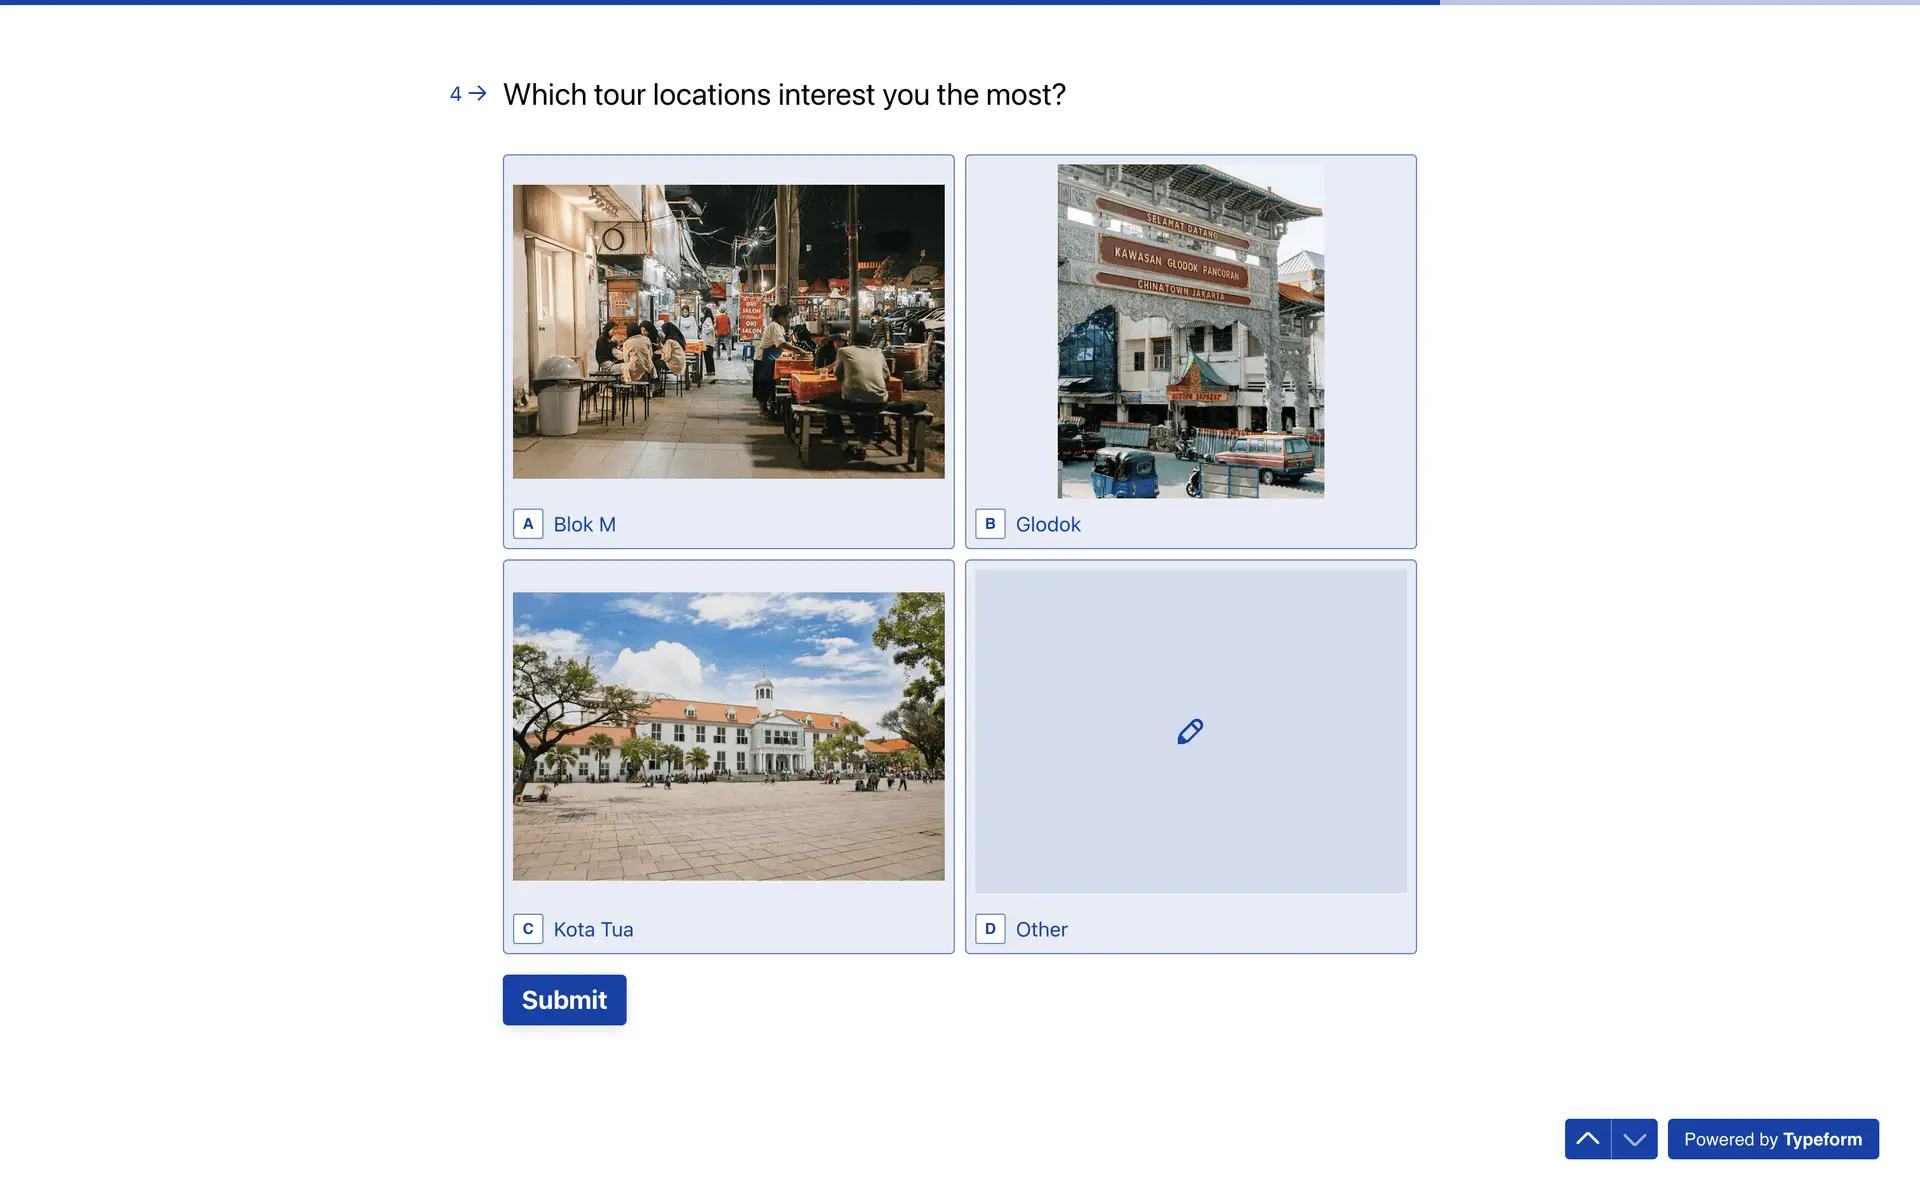The height and width of the screenshot is (1200, 1920).
Task: Select key letter C badge
Action: pos(528,929)
